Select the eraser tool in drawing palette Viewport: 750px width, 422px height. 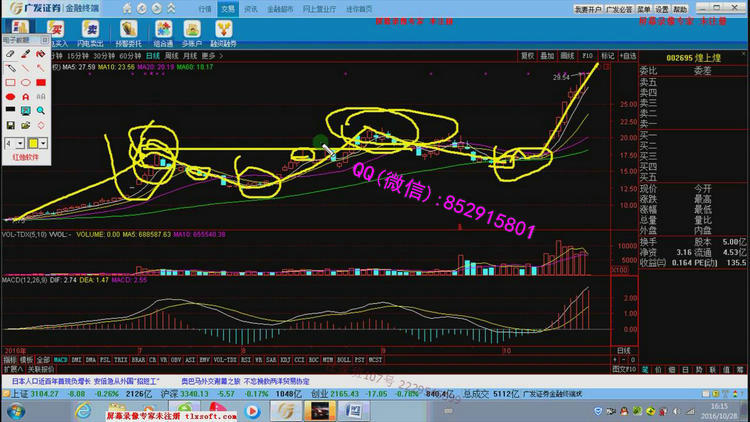point(11,53)
